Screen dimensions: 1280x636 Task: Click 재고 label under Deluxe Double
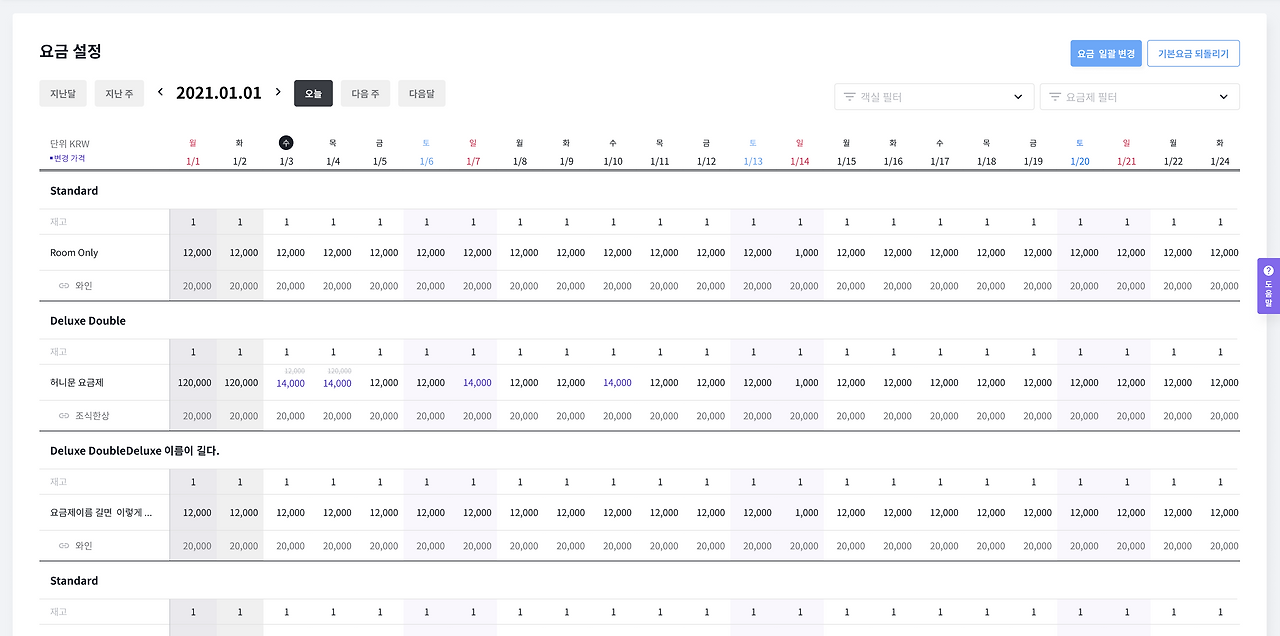coord(58,352)
